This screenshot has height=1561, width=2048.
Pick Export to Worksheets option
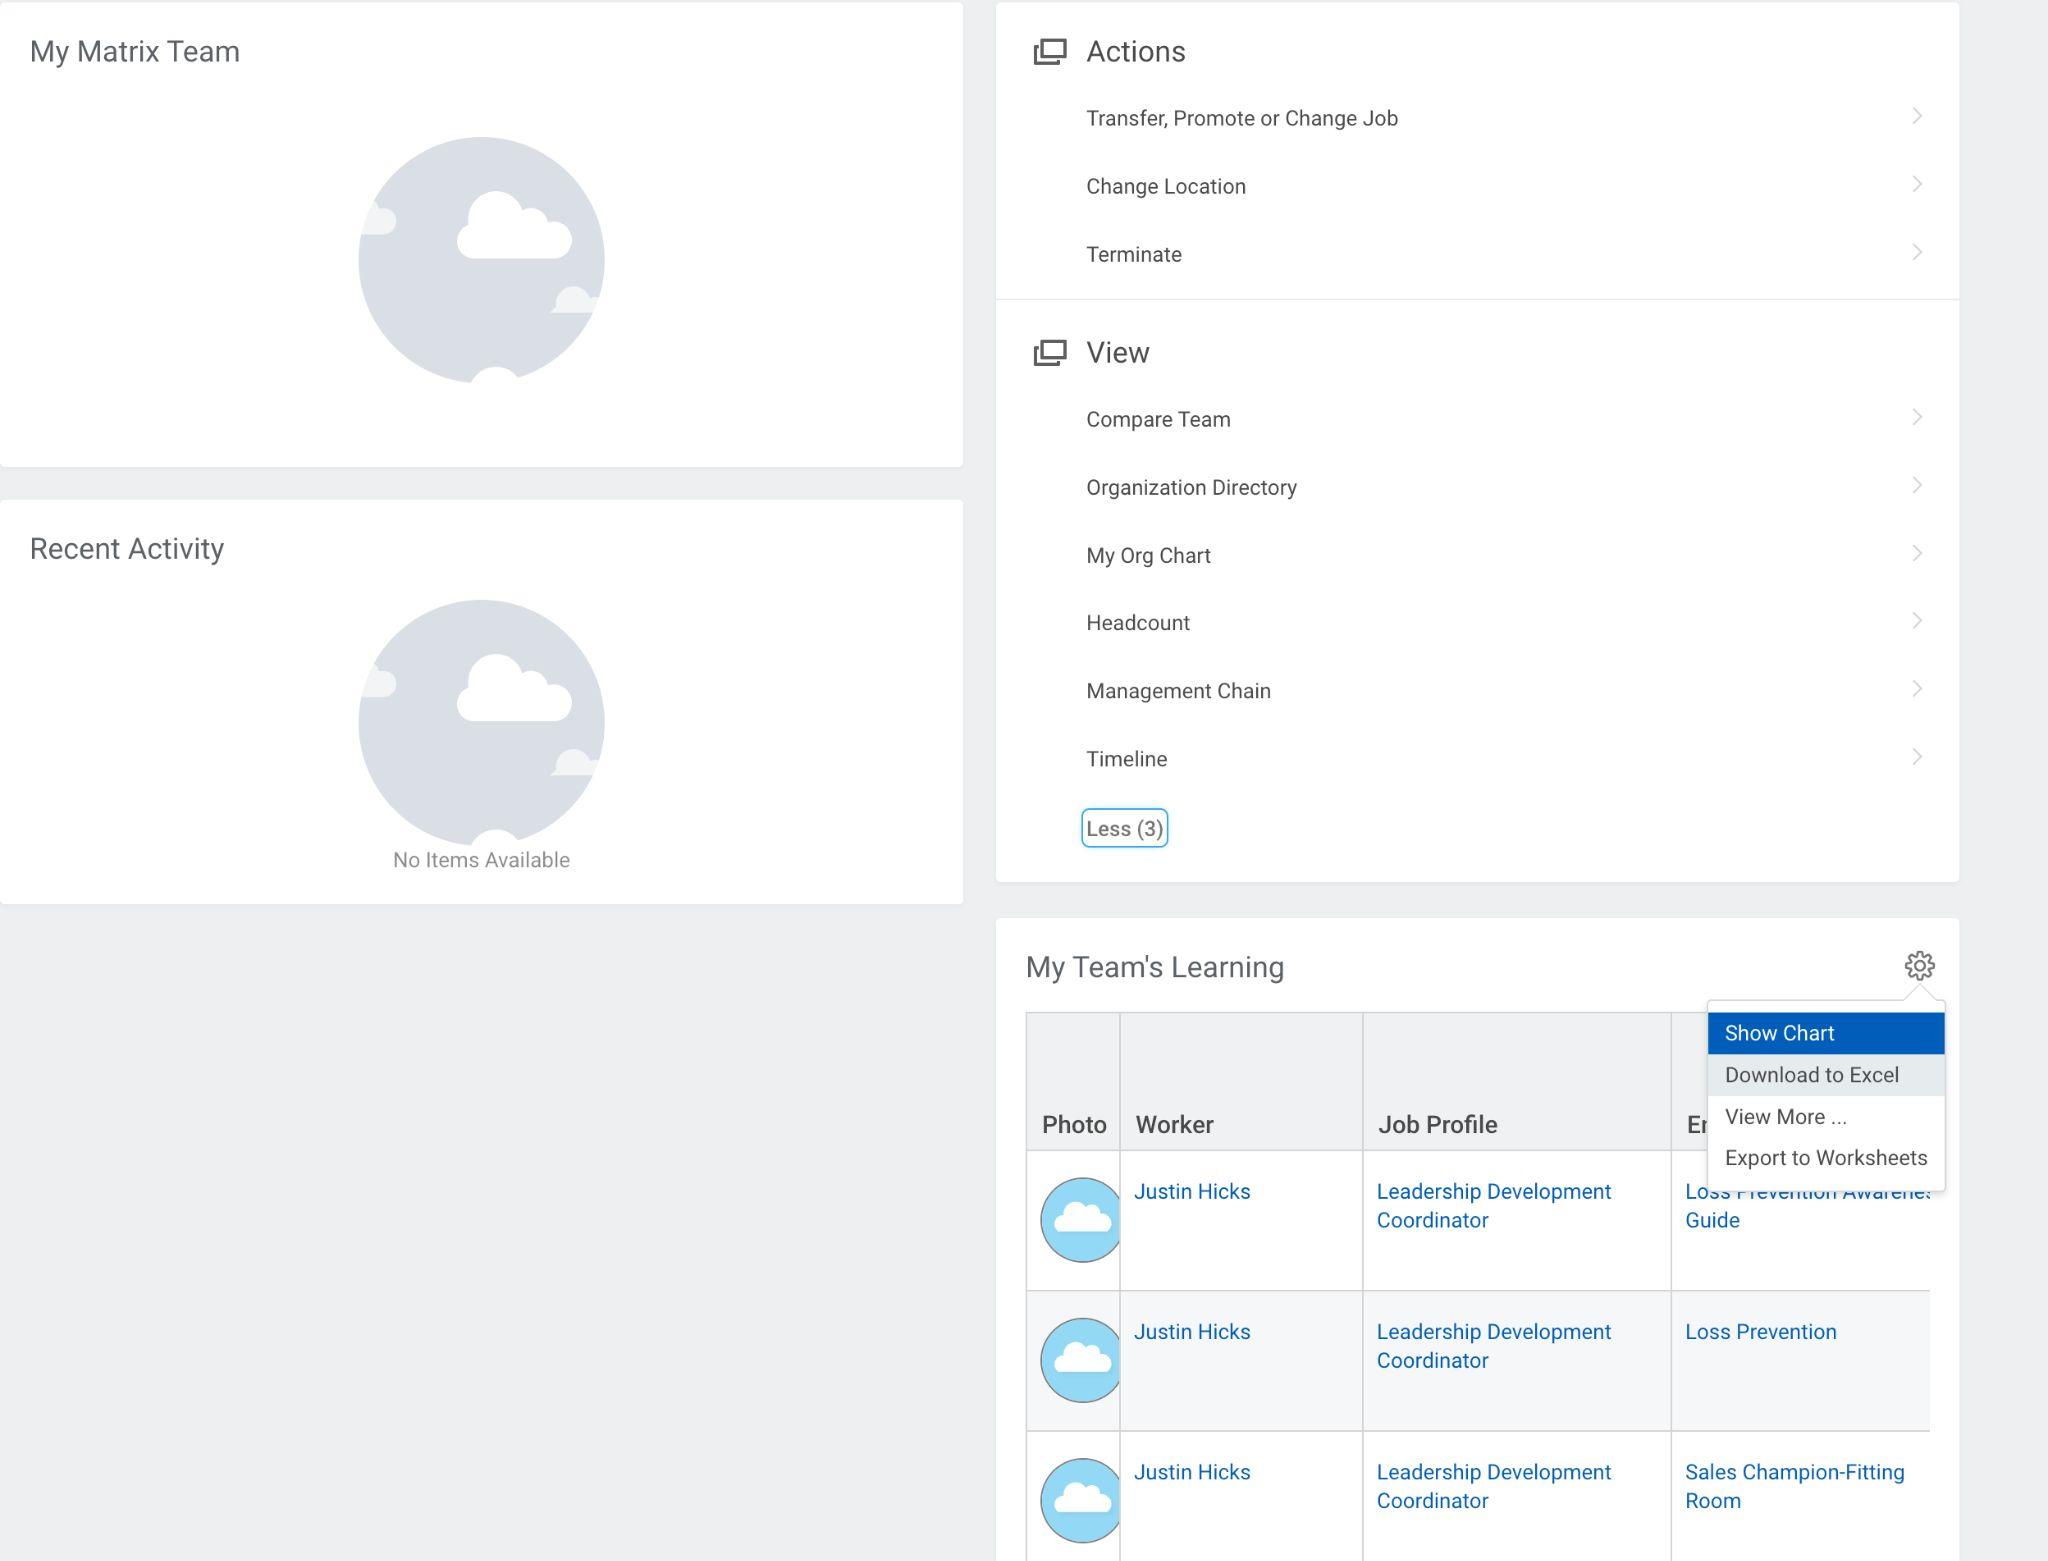click(x=1825, y=1158)
